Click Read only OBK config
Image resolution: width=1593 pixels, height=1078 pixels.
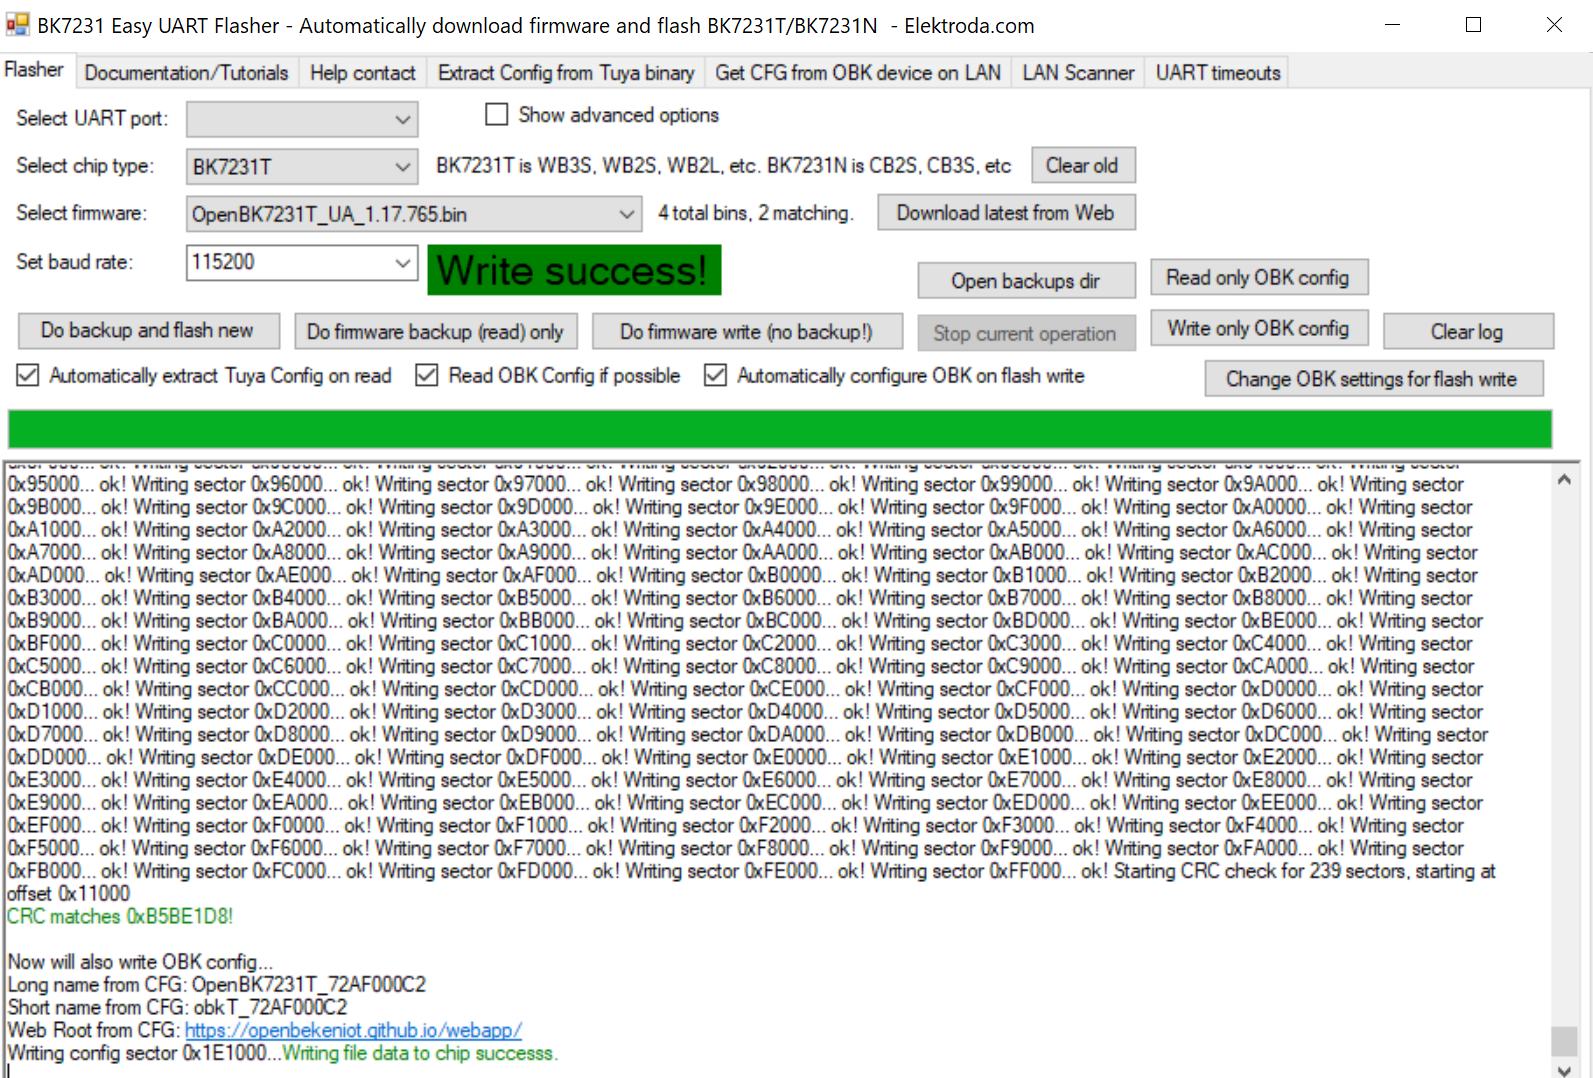point(1258,278)
